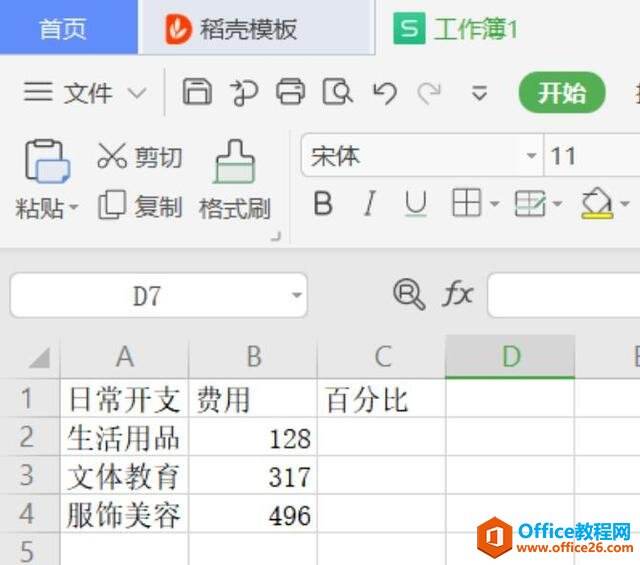Click cell containing 日常开支
The width and height of the screenshot is (640, 565).
click(124, 399)
